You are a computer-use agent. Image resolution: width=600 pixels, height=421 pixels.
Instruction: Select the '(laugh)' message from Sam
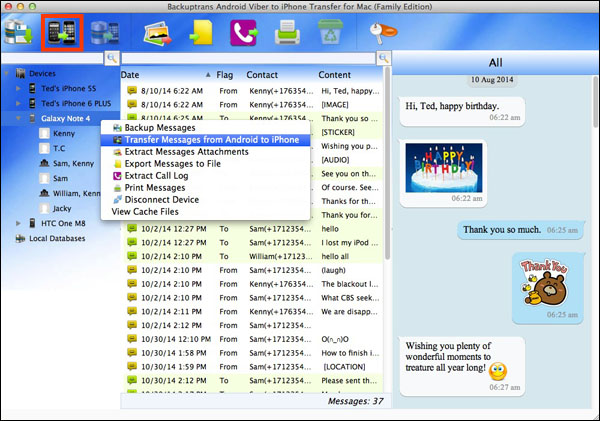click(253, 270)
